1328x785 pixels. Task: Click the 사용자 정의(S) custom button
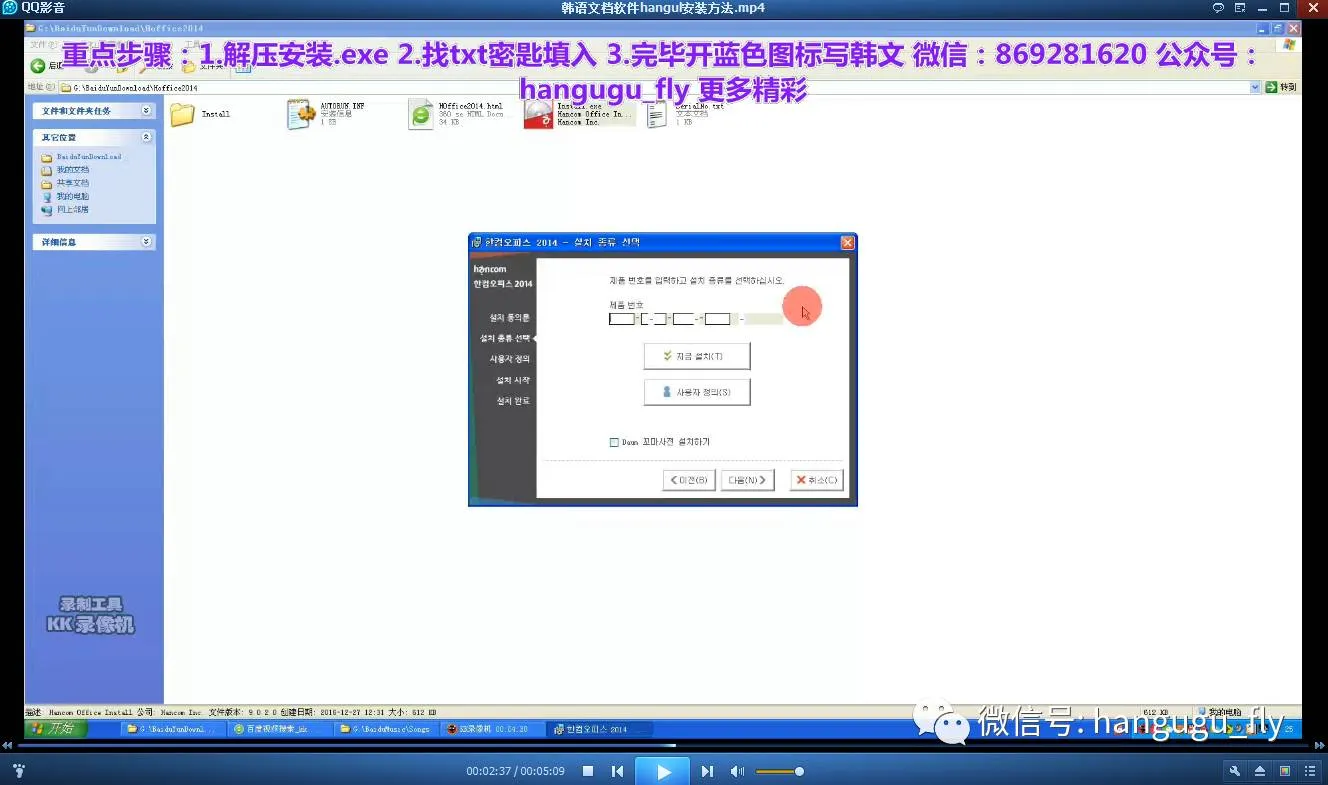click(697, 392)
